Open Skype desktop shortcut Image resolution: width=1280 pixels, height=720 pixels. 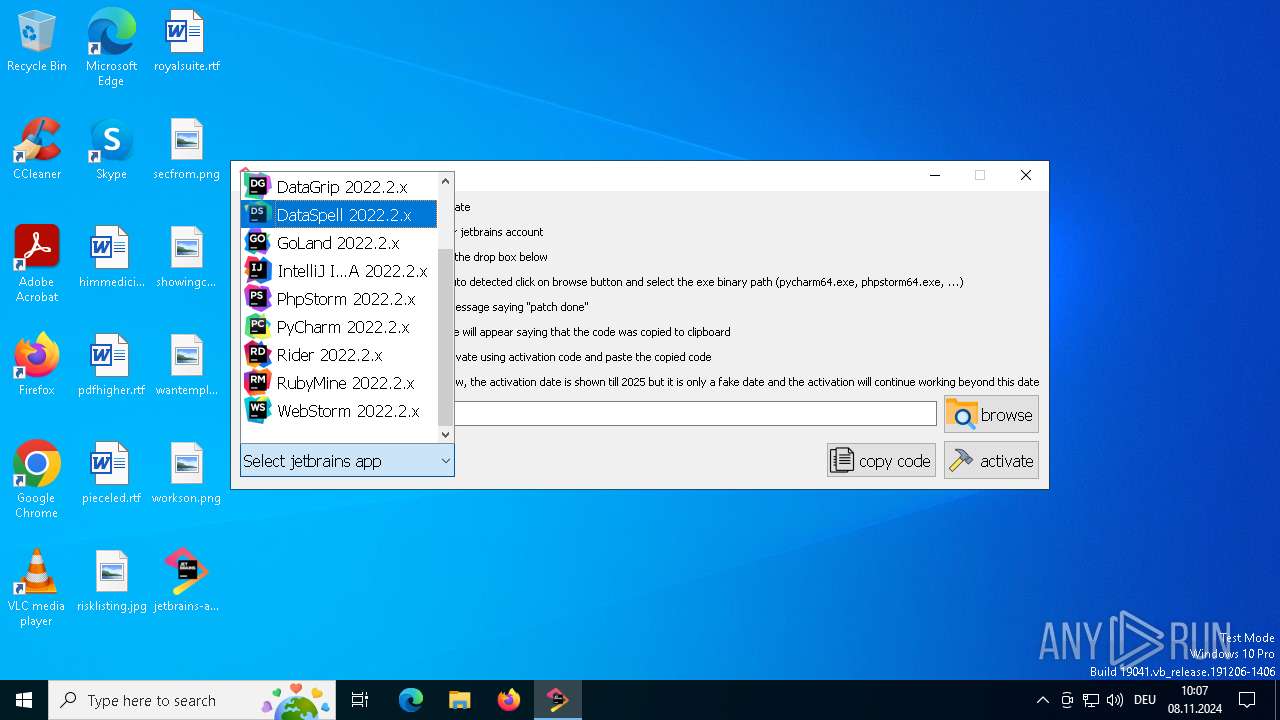coord(111,150)
